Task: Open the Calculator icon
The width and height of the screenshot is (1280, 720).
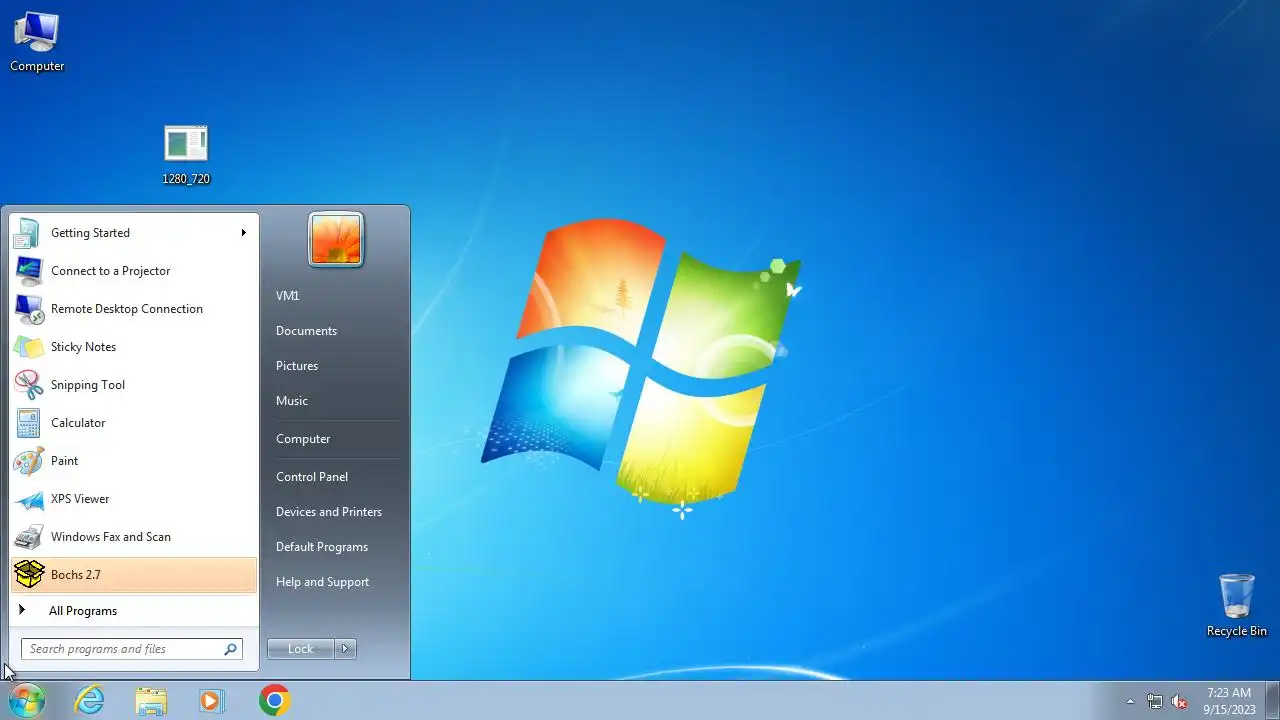Action: point(28,423)
